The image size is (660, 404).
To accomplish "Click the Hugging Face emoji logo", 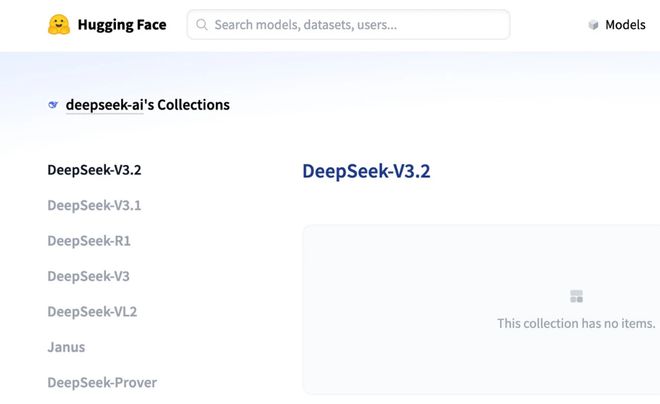I will click(x=59, y=25).
